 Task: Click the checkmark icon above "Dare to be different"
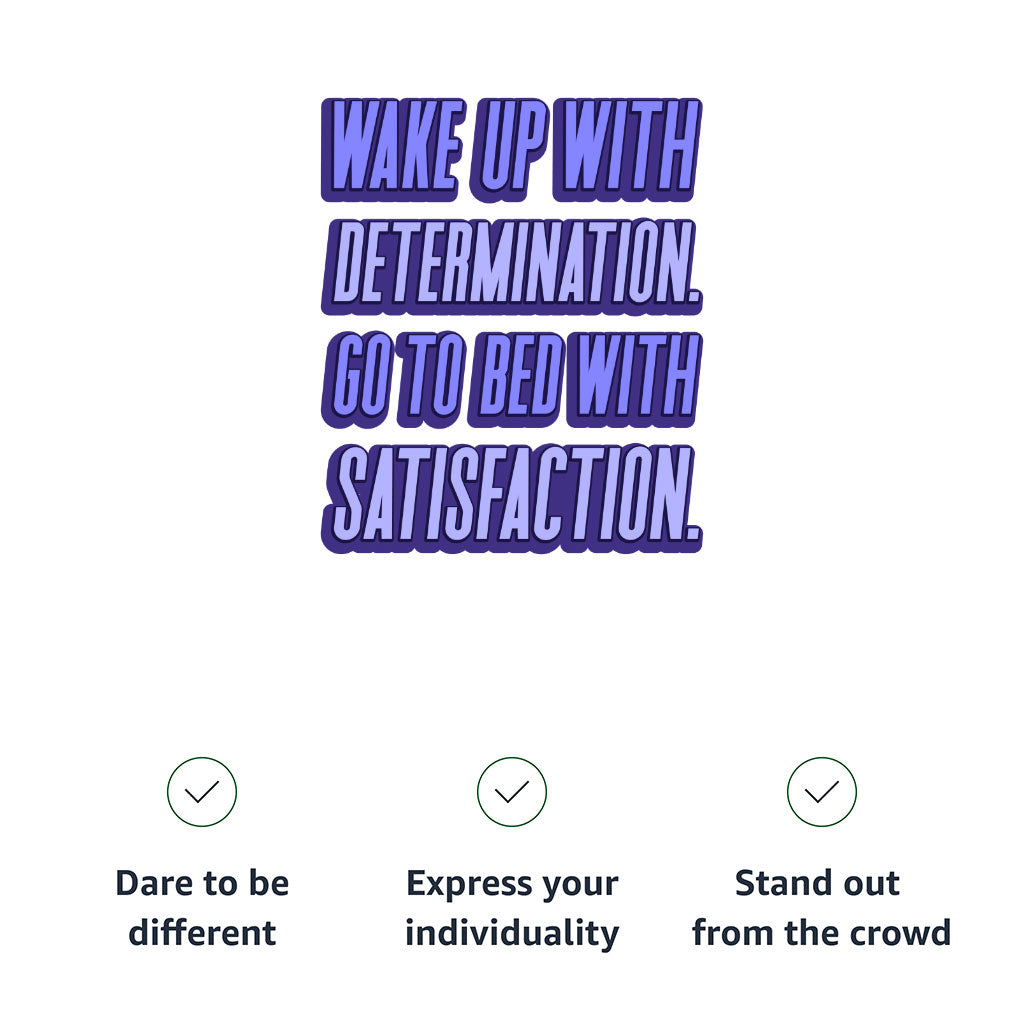point(202,792)
